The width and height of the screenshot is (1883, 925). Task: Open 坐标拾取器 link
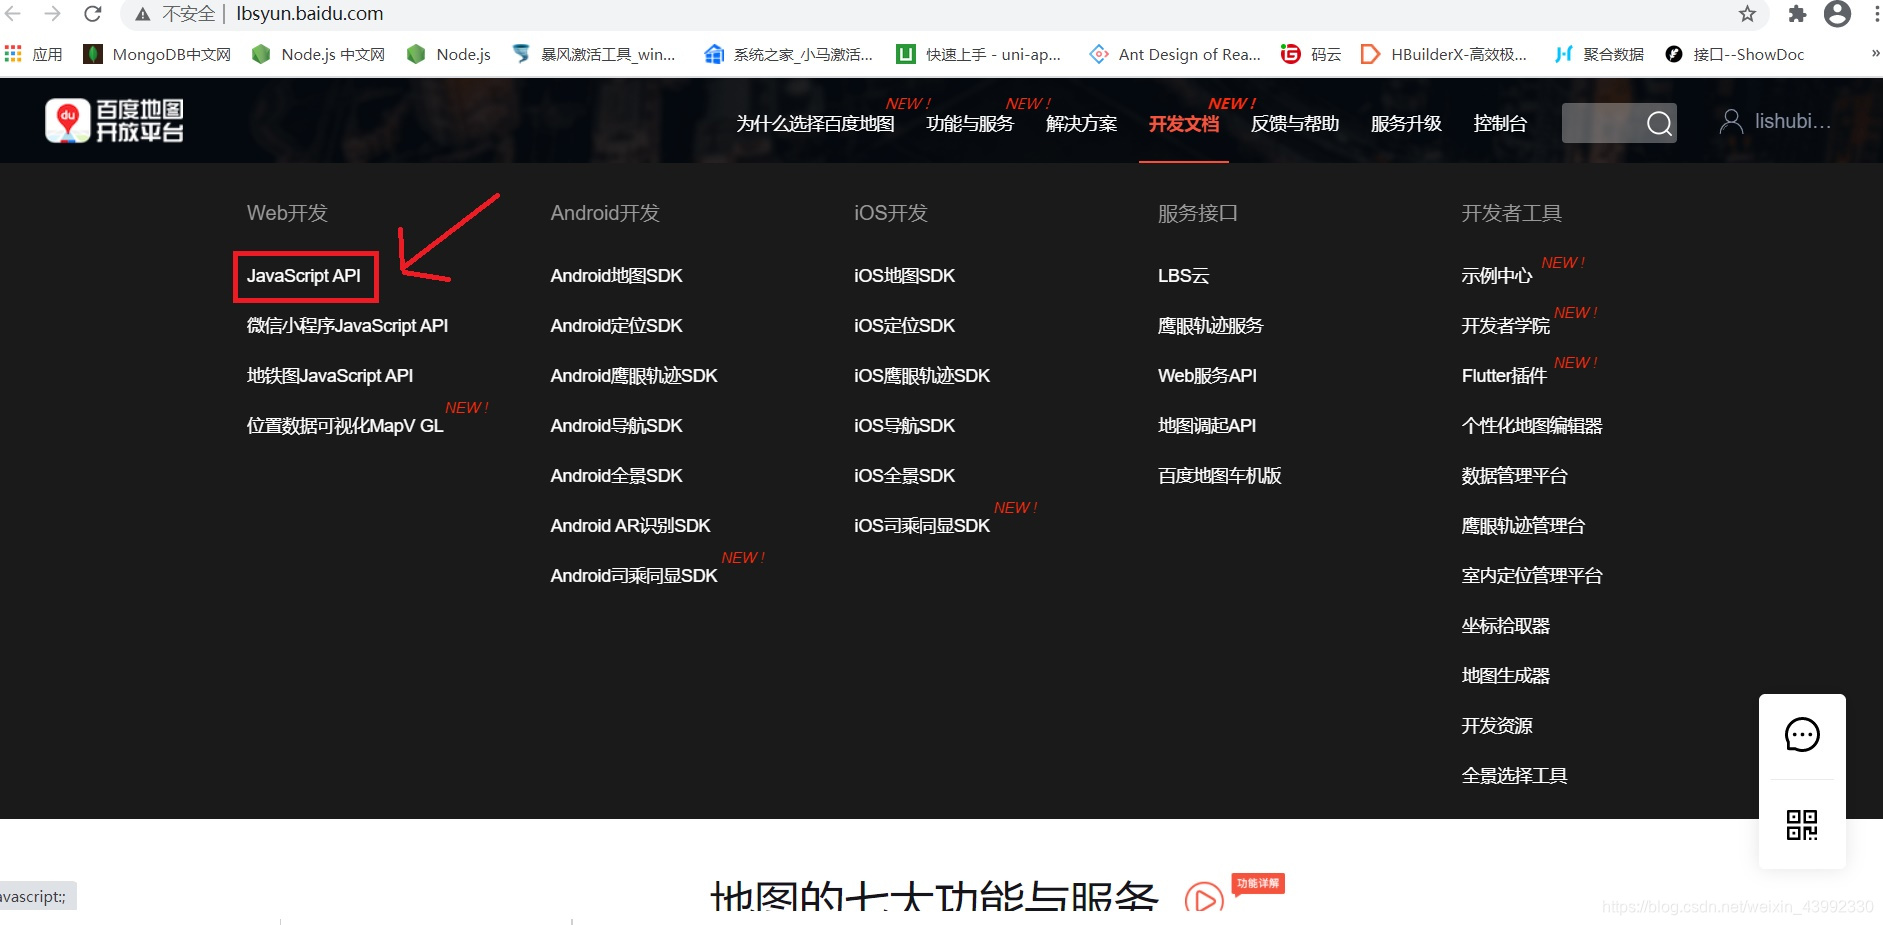click(1506, 626)
